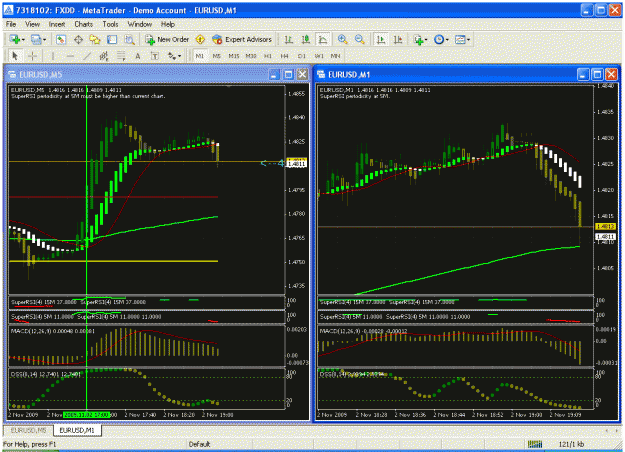Toggle Chart Shift from right border
The width and height of the screenshot is (625, 452).
coord(398,39)
